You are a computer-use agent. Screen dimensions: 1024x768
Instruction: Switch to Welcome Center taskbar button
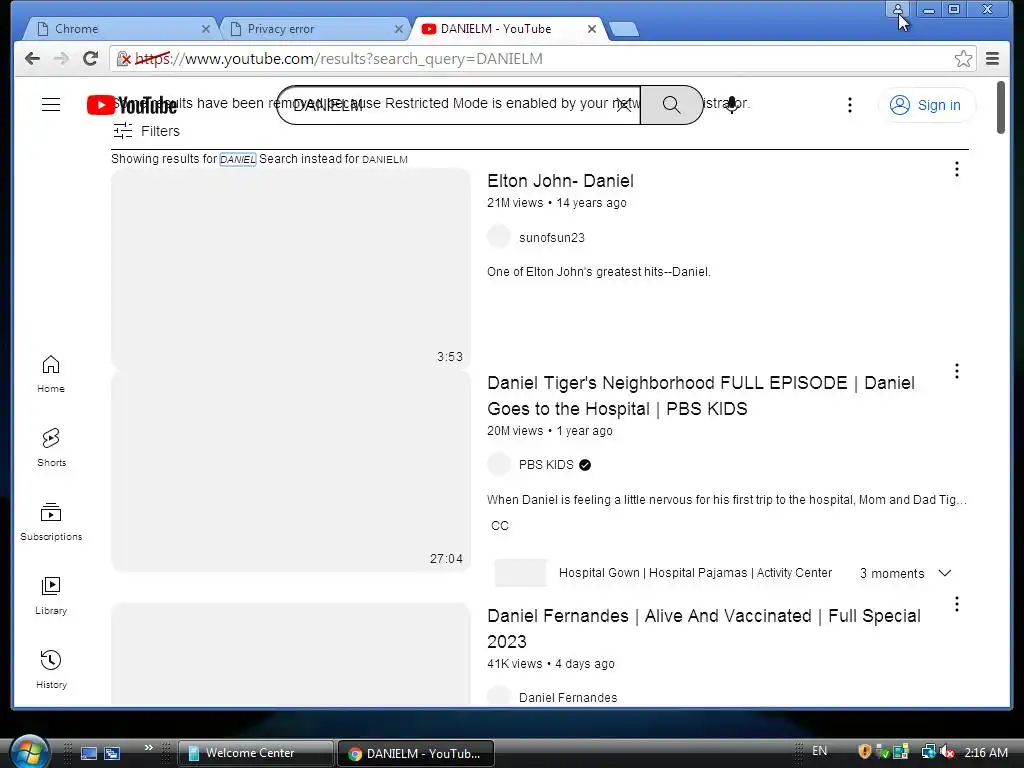coord(255,753)
